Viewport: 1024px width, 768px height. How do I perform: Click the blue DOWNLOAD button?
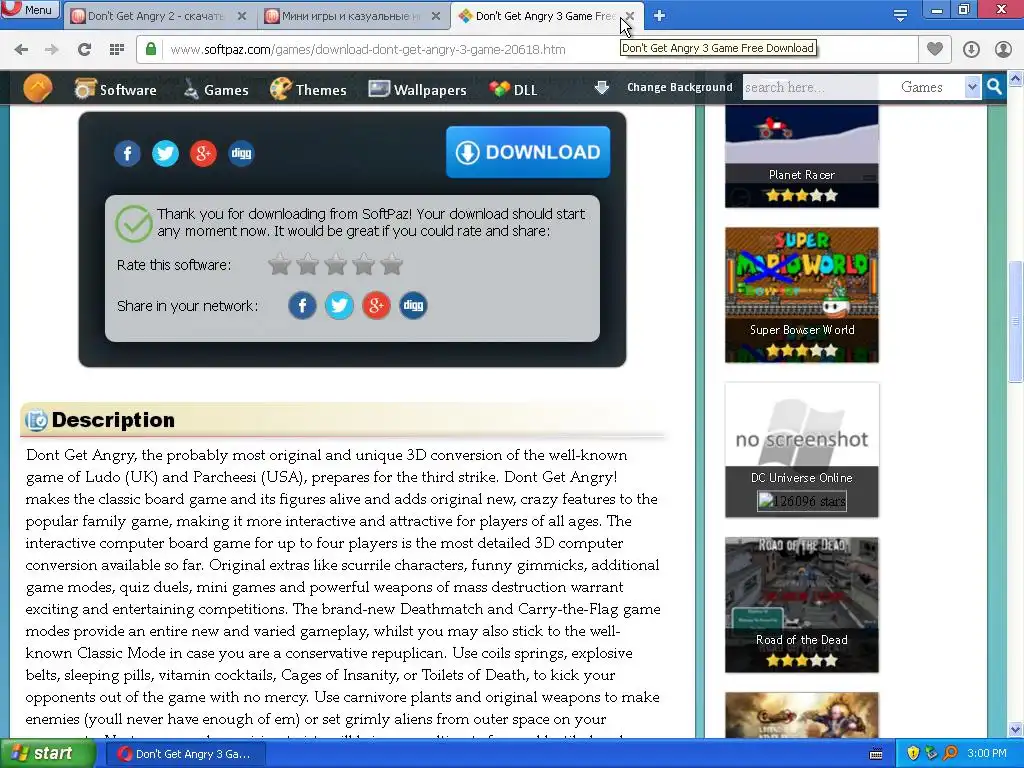coord(528,152)
